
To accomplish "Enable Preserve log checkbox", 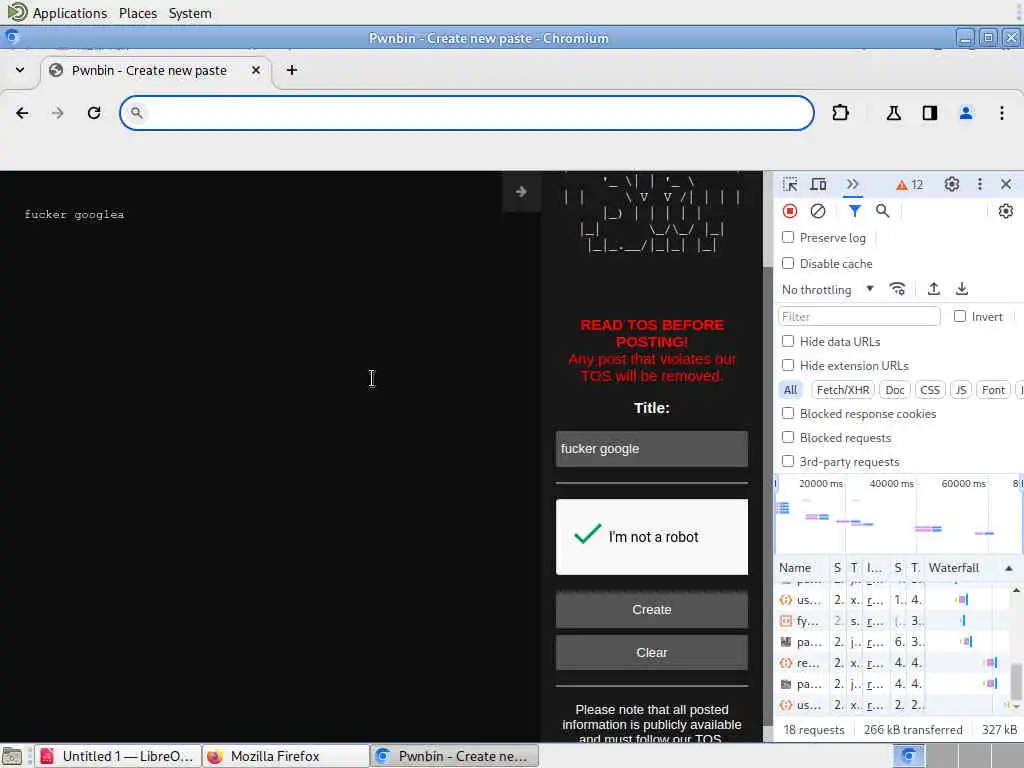I will point(788,237).
